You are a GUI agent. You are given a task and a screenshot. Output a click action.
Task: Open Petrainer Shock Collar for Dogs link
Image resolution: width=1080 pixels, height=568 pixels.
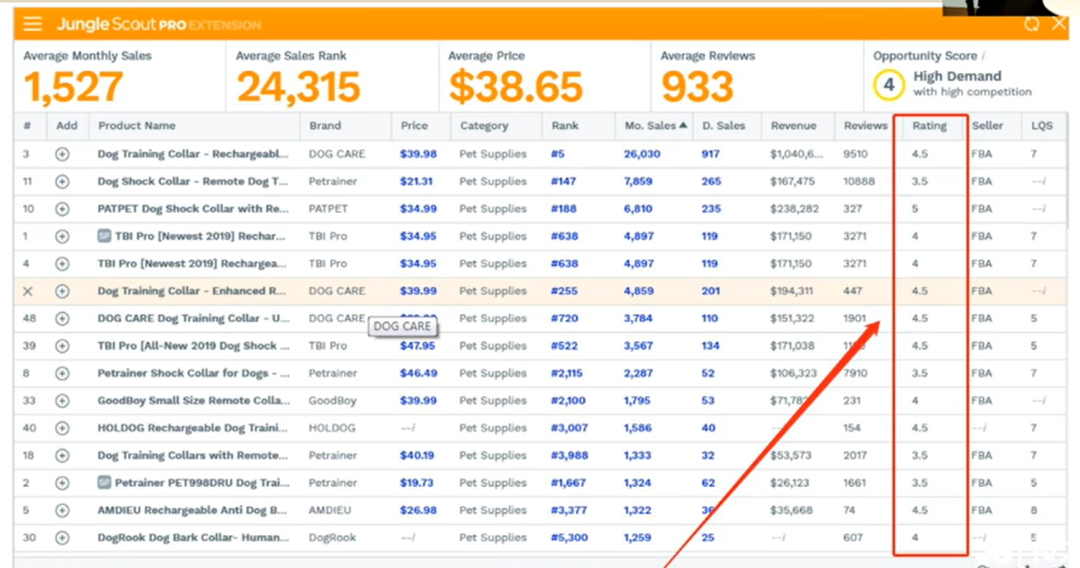click(194, 373)
